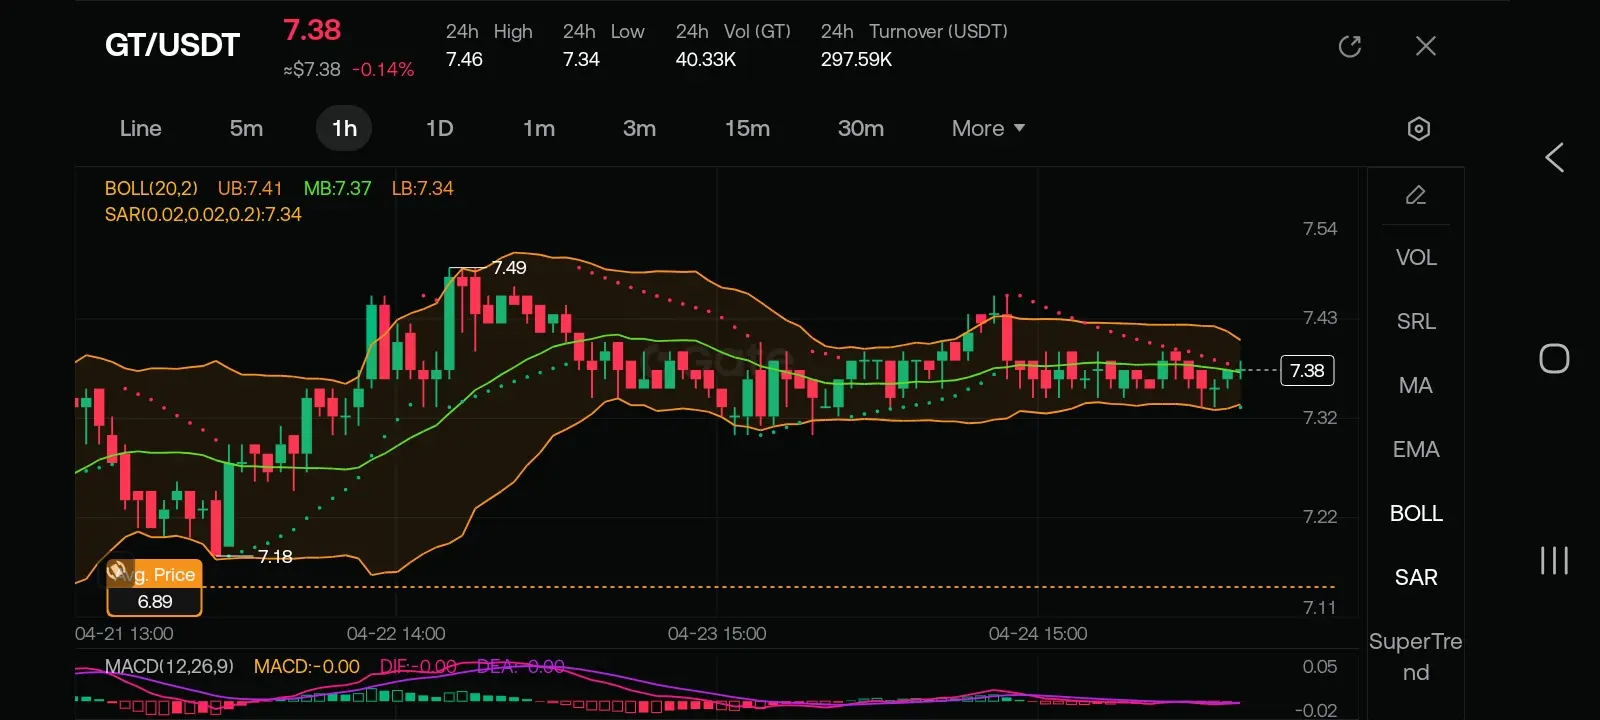Tap the LB:7.34 lower band value
The height and width of the screenshot is (720, 1600).
tap(422, 188)
